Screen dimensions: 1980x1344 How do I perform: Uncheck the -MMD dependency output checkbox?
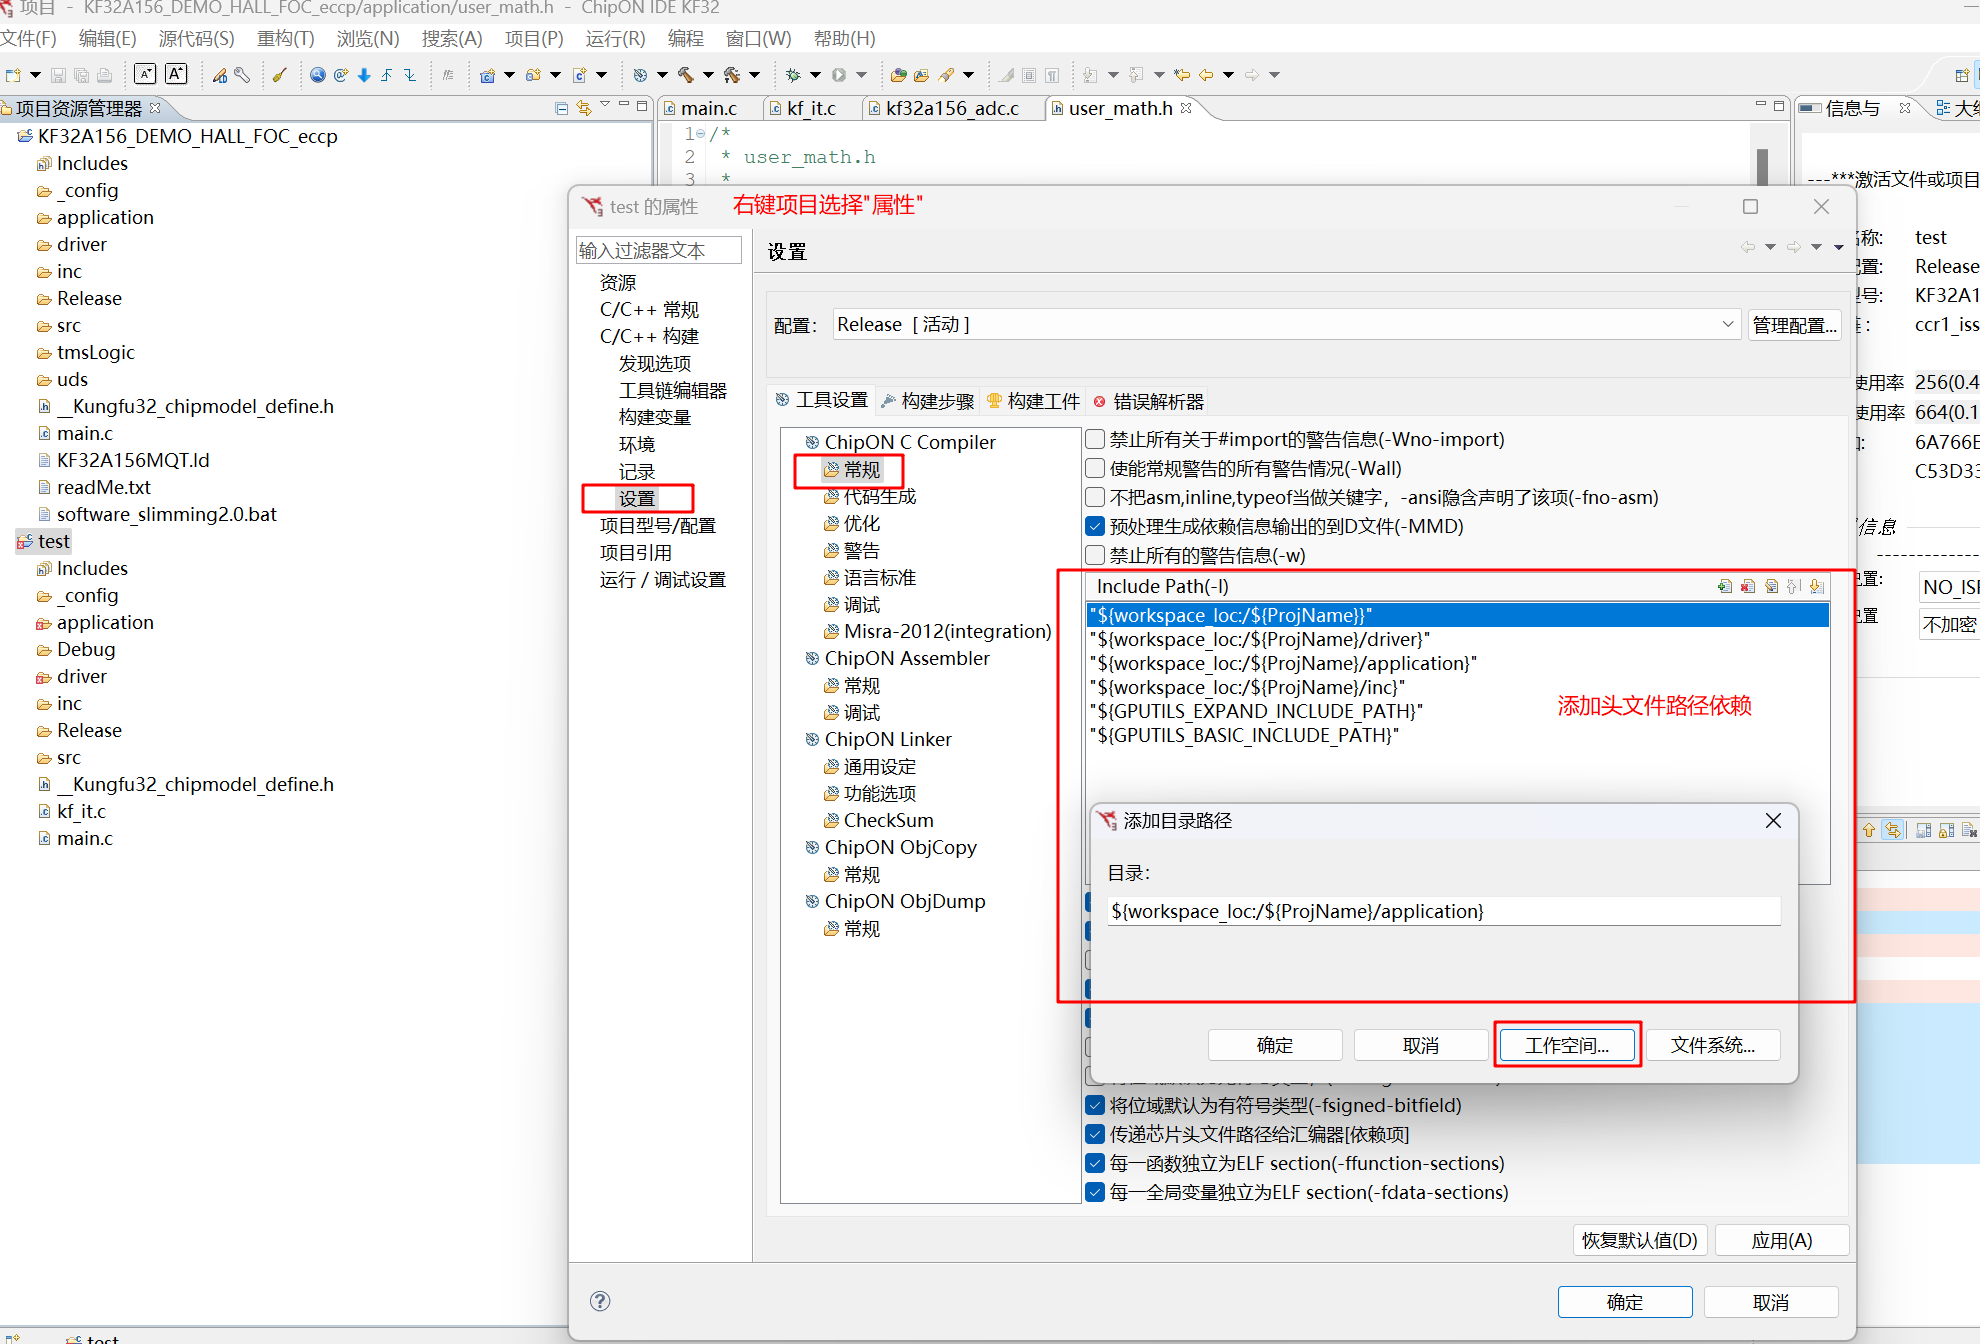(x=1096, y=527)
